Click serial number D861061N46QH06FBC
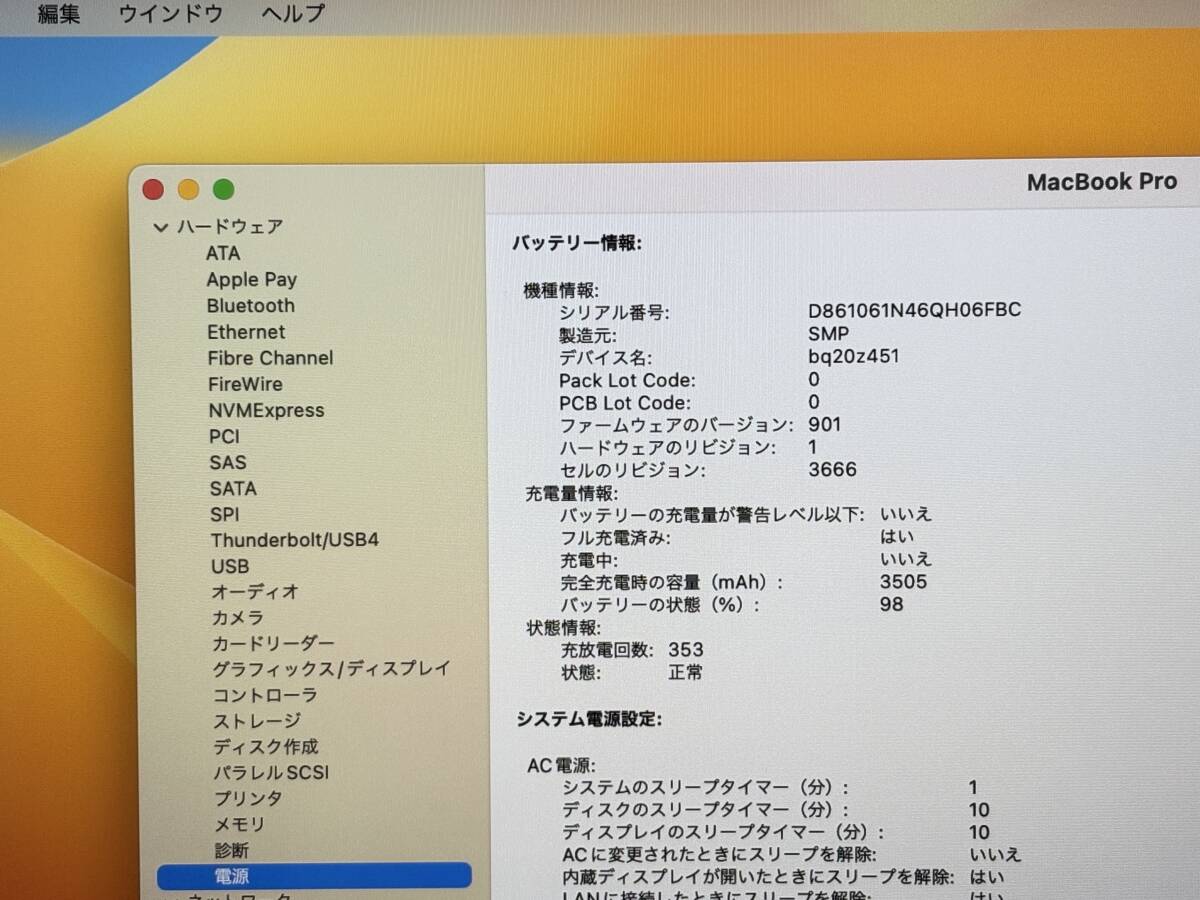Image resolution: width=1200 pixels, height=900 pixels. pos(915,310)
